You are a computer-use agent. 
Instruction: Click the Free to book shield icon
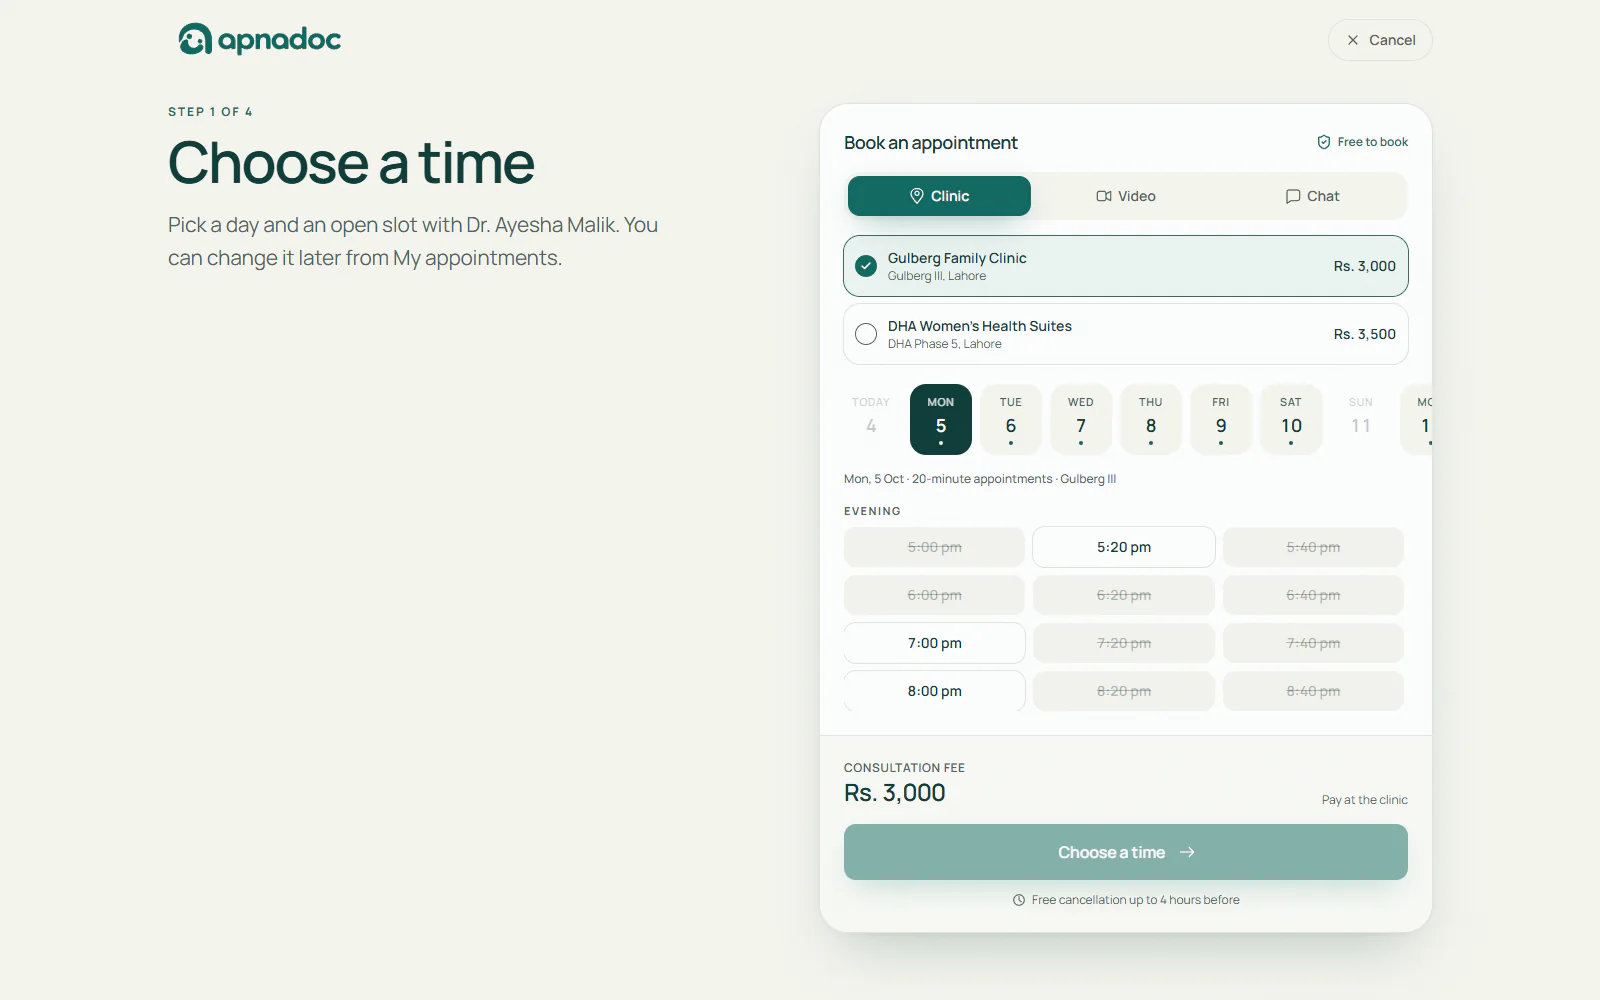[1324, 142]
